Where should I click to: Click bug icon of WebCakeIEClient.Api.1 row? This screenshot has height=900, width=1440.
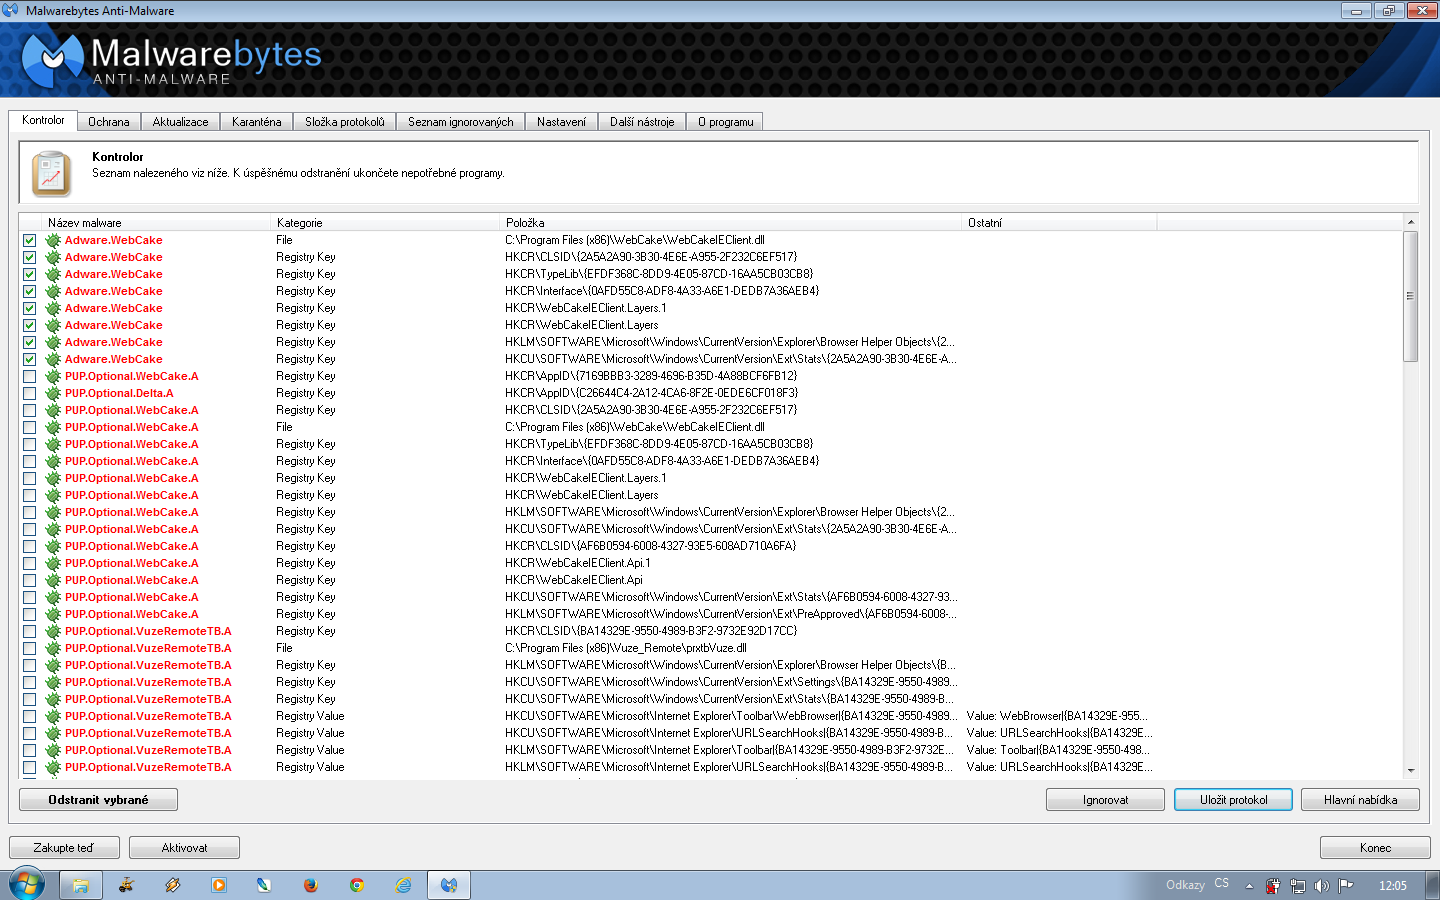53,563
